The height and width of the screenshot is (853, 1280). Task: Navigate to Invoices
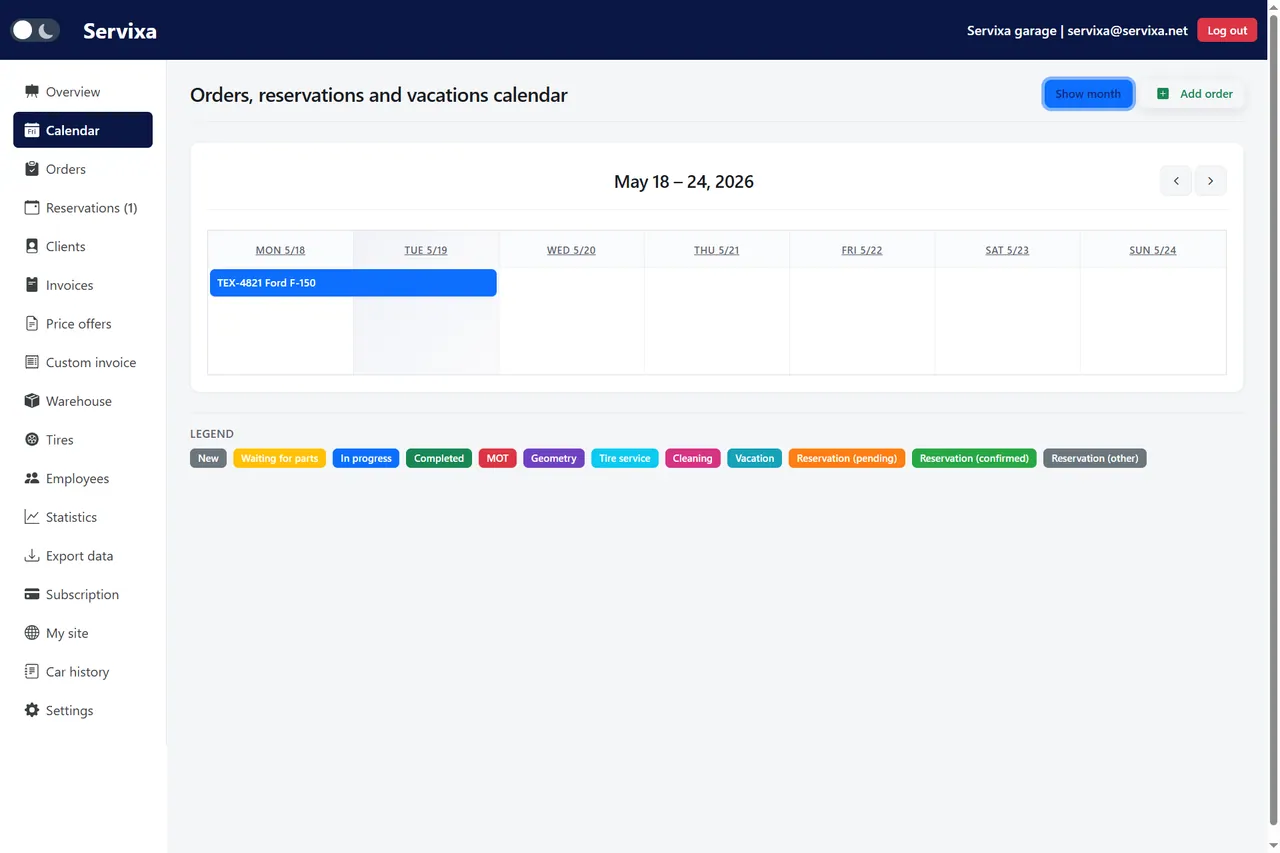click(83, 285)
